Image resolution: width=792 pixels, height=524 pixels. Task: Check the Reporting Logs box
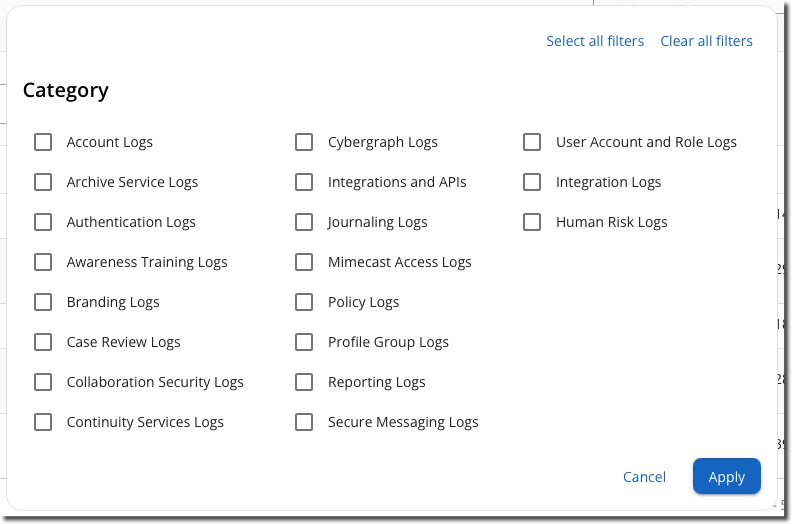(304, 382)
